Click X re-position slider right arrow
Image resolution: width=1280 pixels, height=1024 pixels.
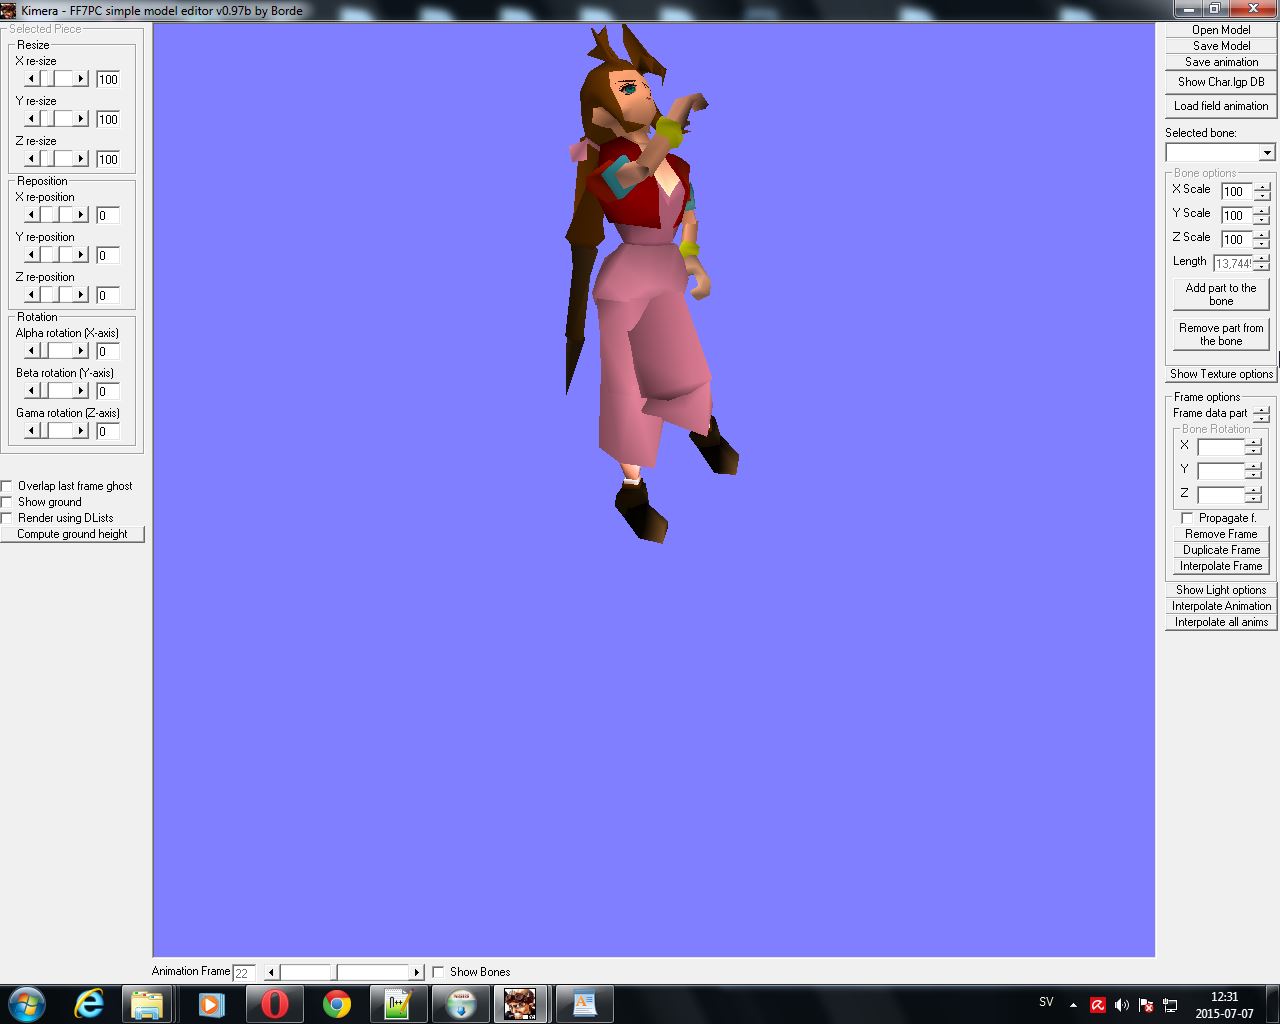pos(81,215)
